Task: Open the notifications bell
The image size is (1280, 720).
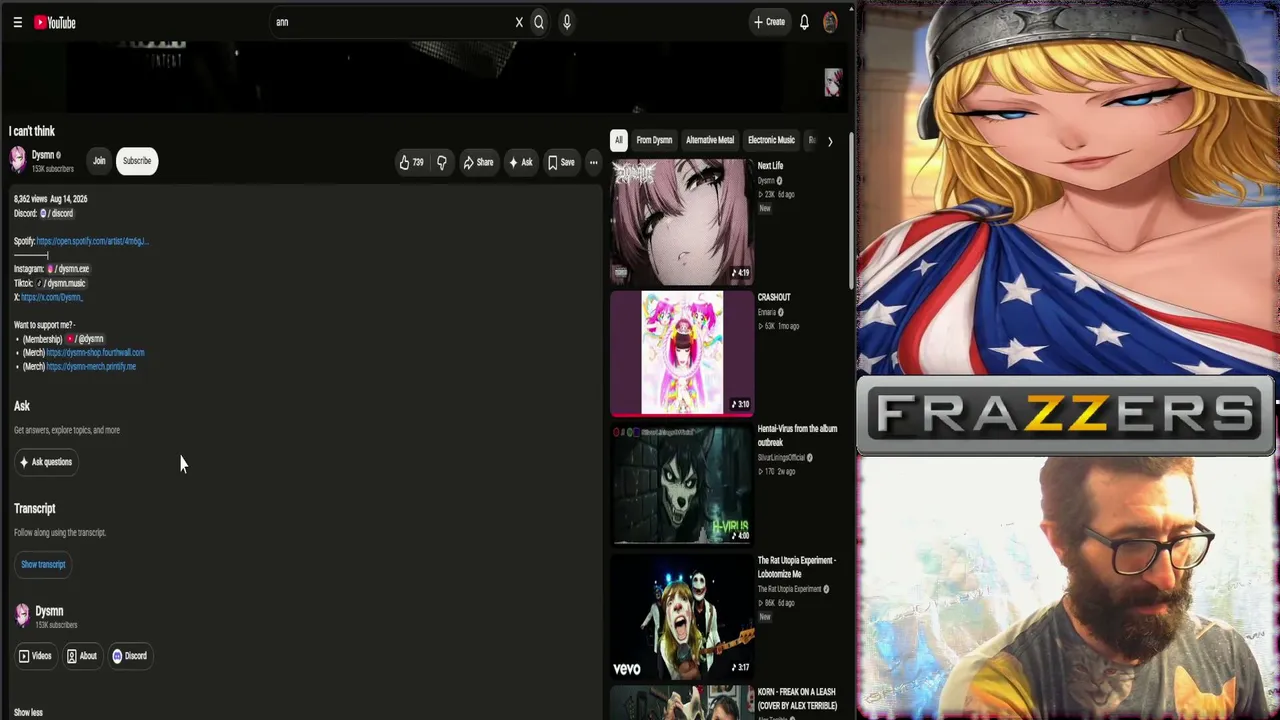Action: [x=804, y=22]
